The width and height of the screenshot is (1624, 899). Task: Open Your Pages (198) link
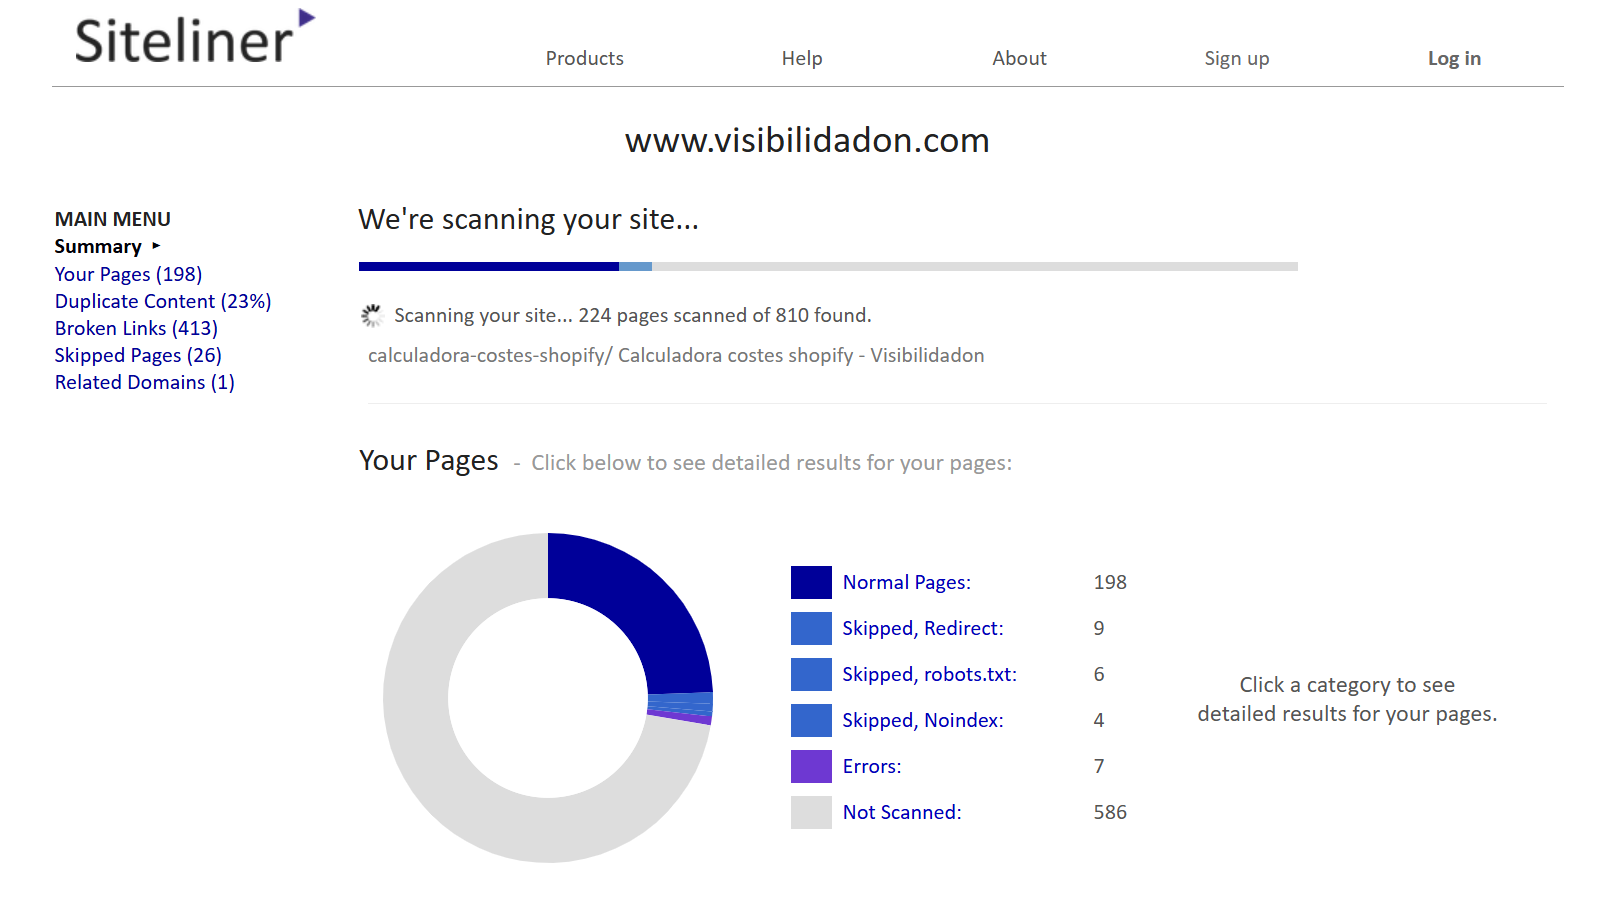point(128,274)
